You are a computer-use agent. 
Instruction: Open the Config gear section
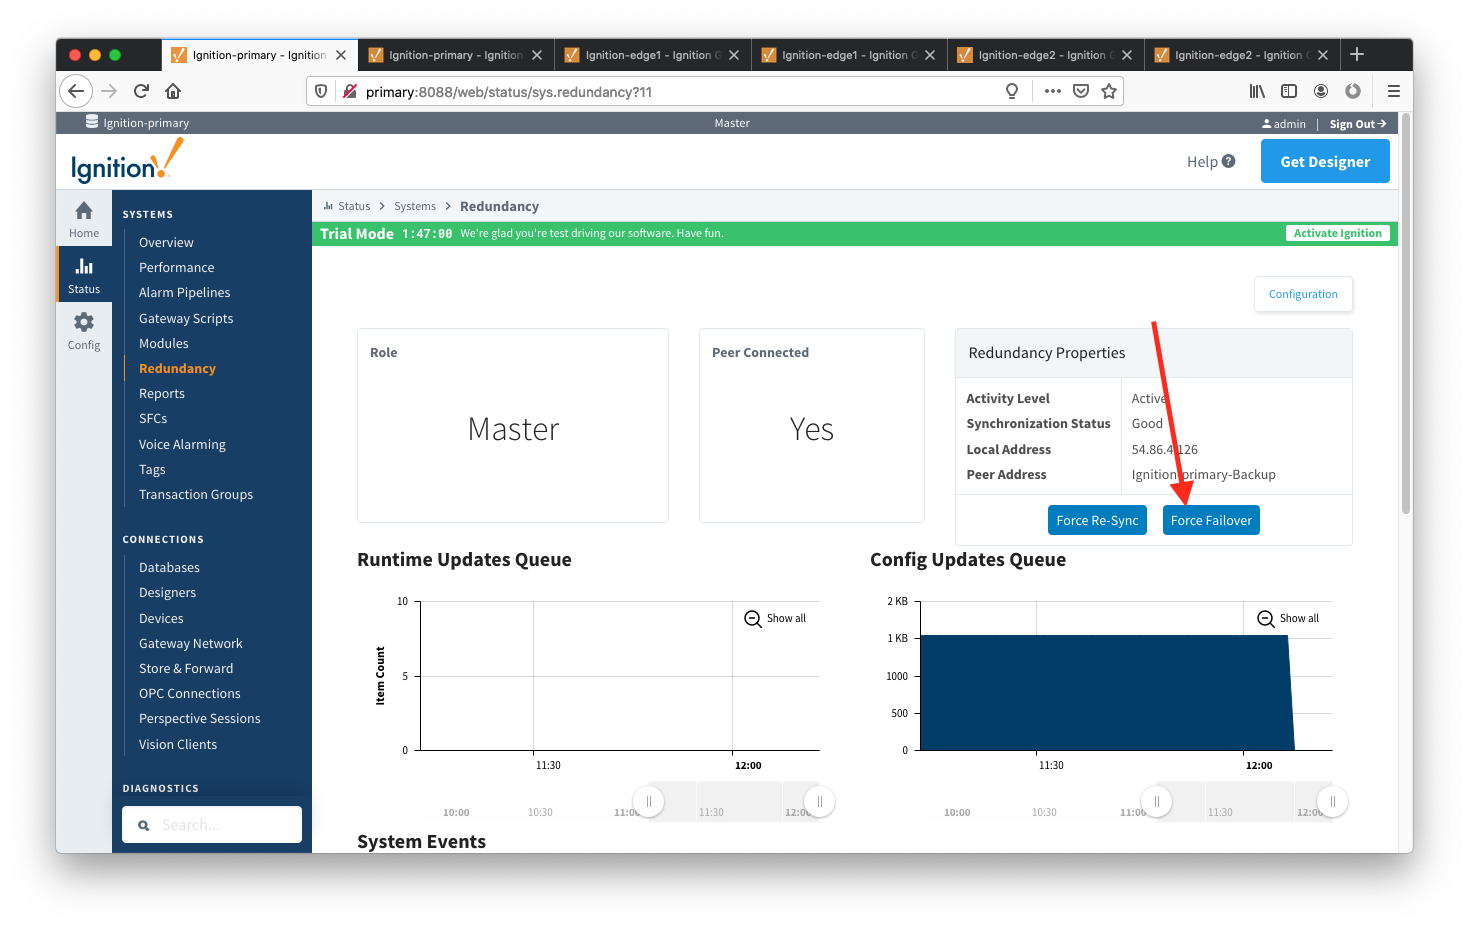coord(84,330)
